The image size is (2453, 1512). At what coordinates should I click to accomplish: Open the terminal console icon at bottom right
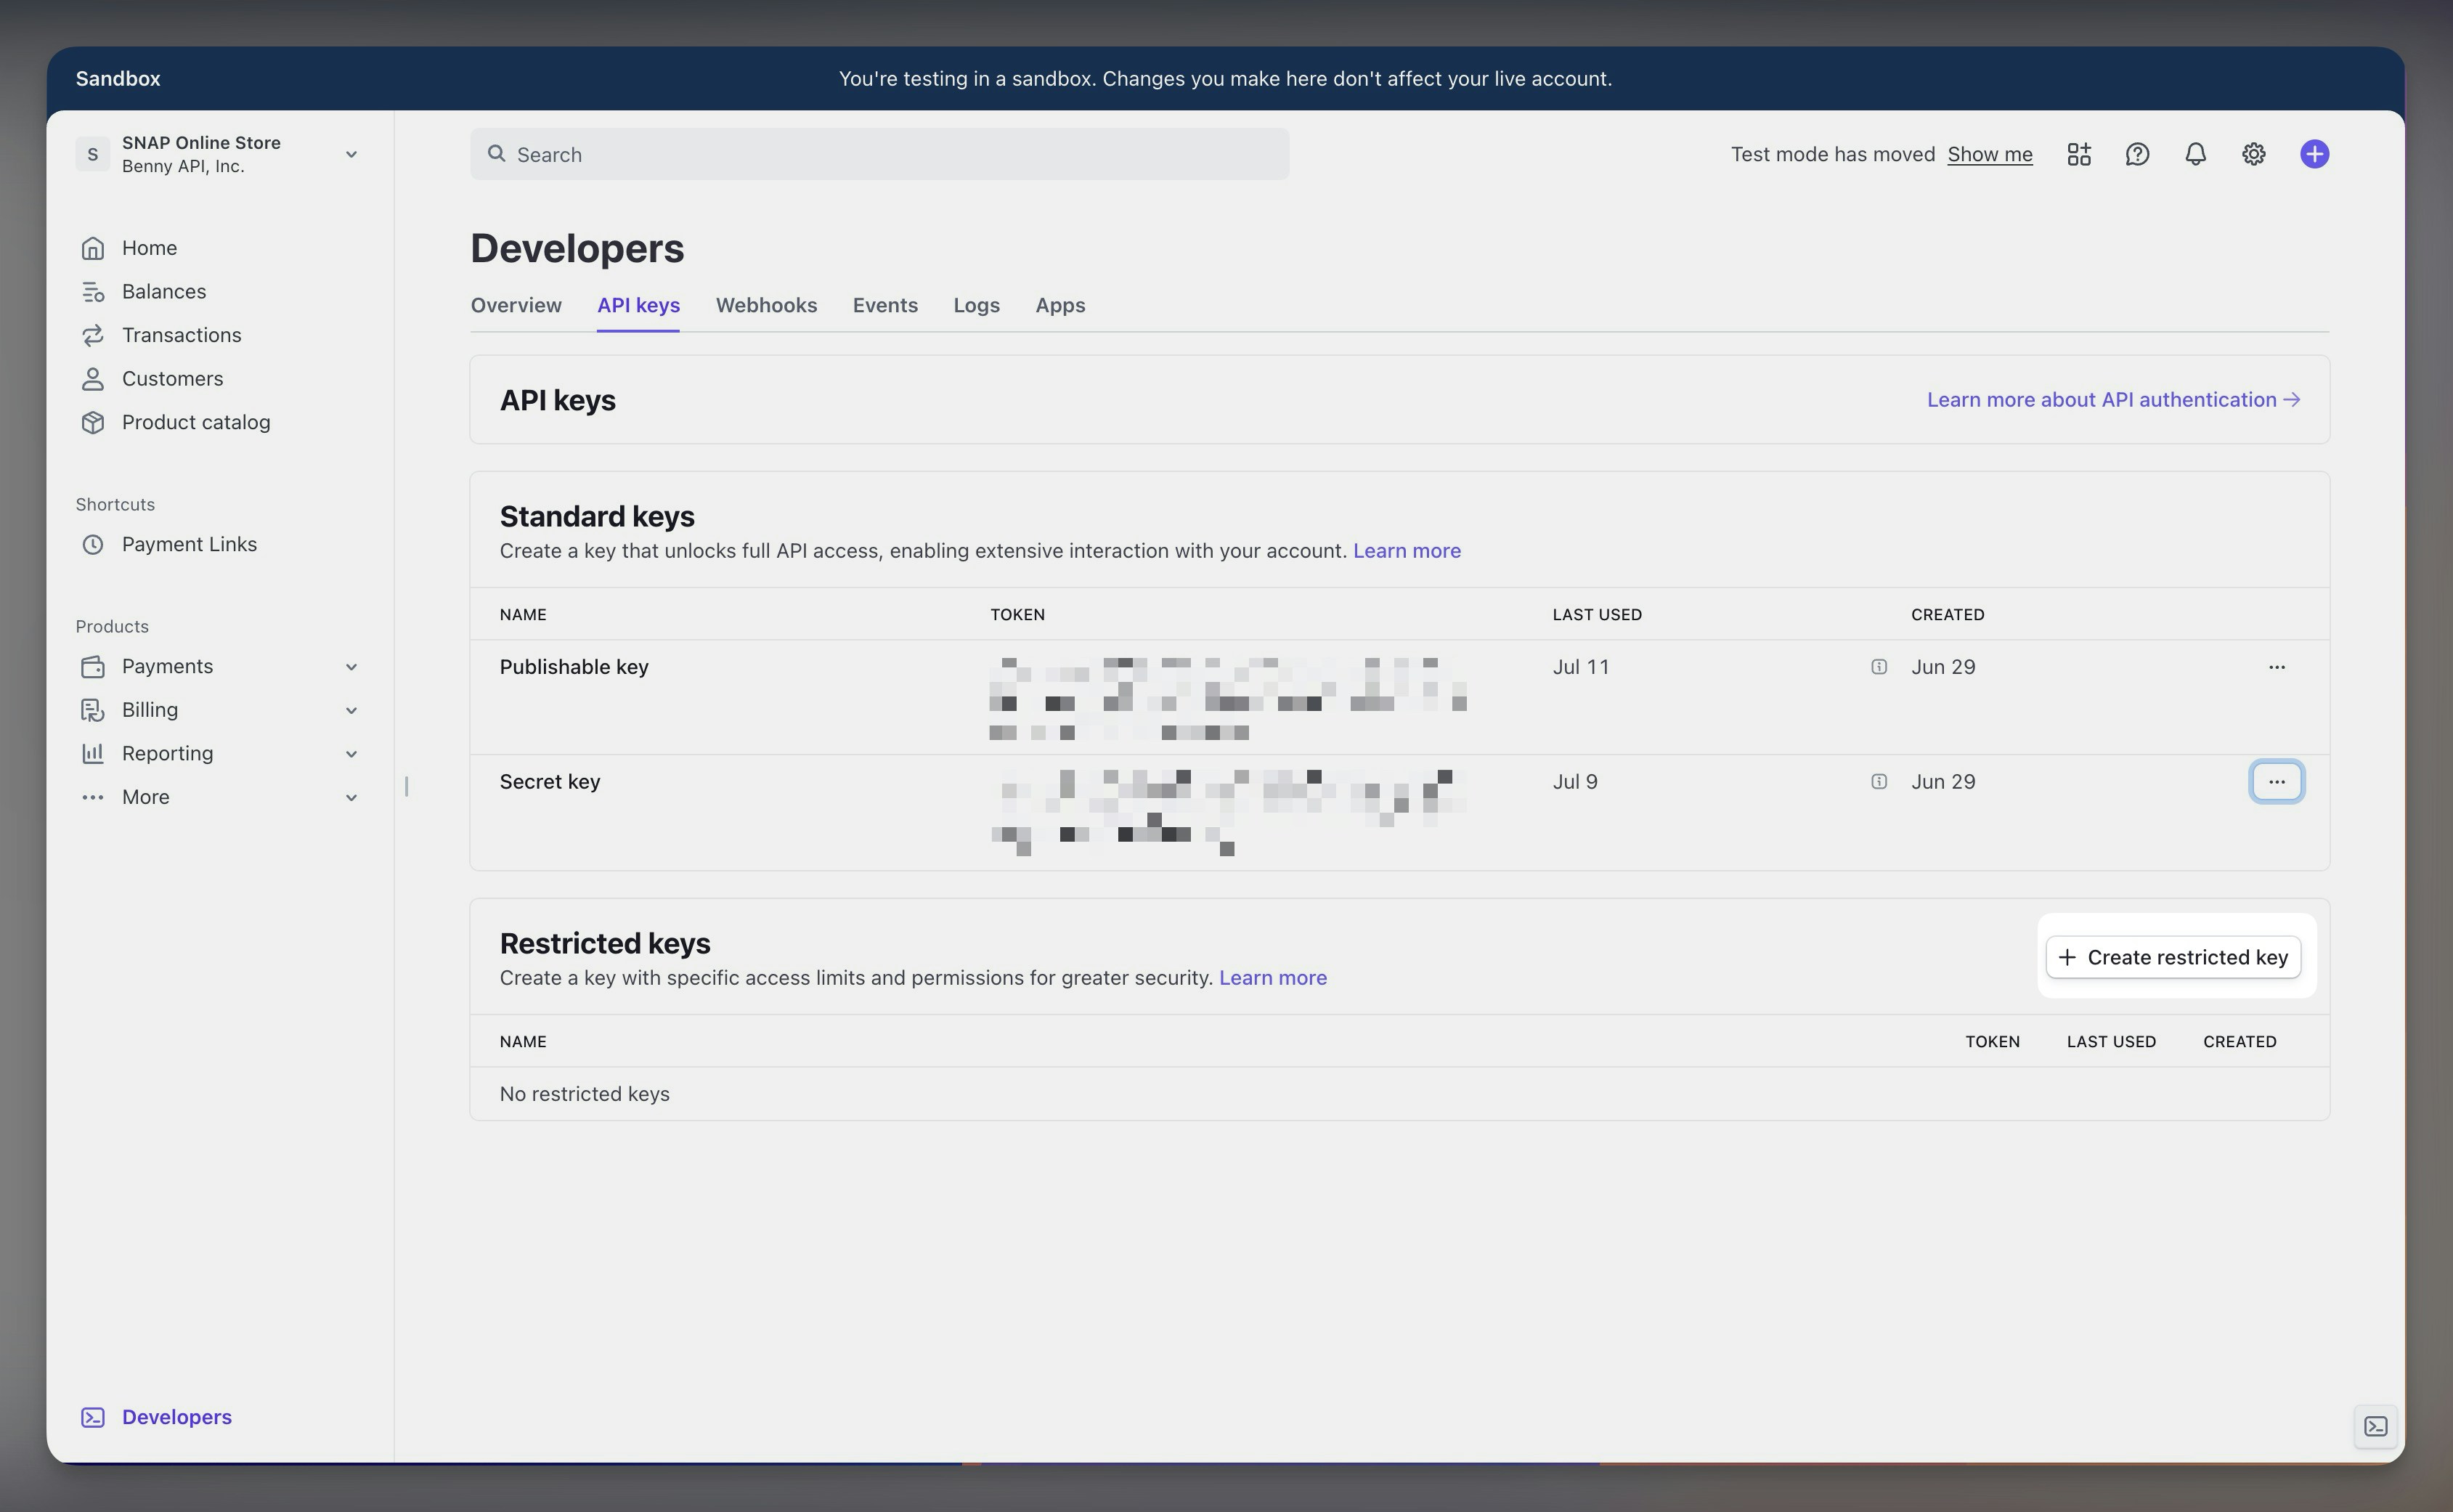2376,1426
